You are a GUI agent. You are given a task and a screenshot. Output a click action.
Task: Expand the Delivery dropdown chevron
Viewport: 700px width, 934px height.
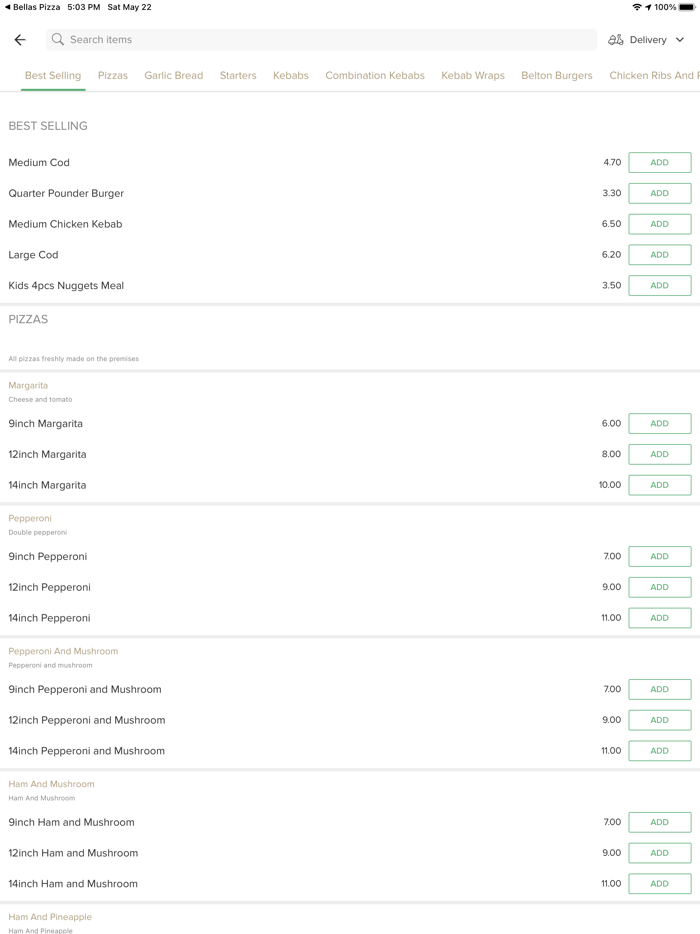[680, 40]
